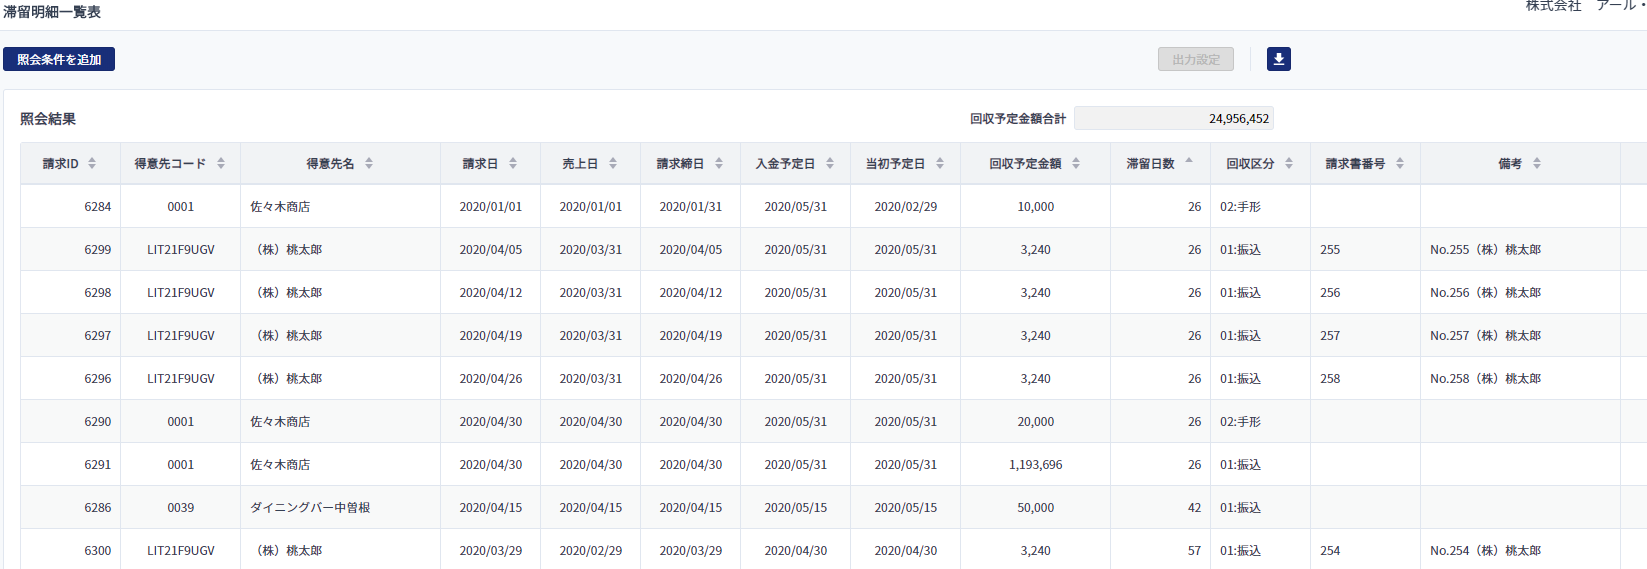1647x569 pixels.
Task: Select the row with 請求ID 6300
Action: point(834,549)
